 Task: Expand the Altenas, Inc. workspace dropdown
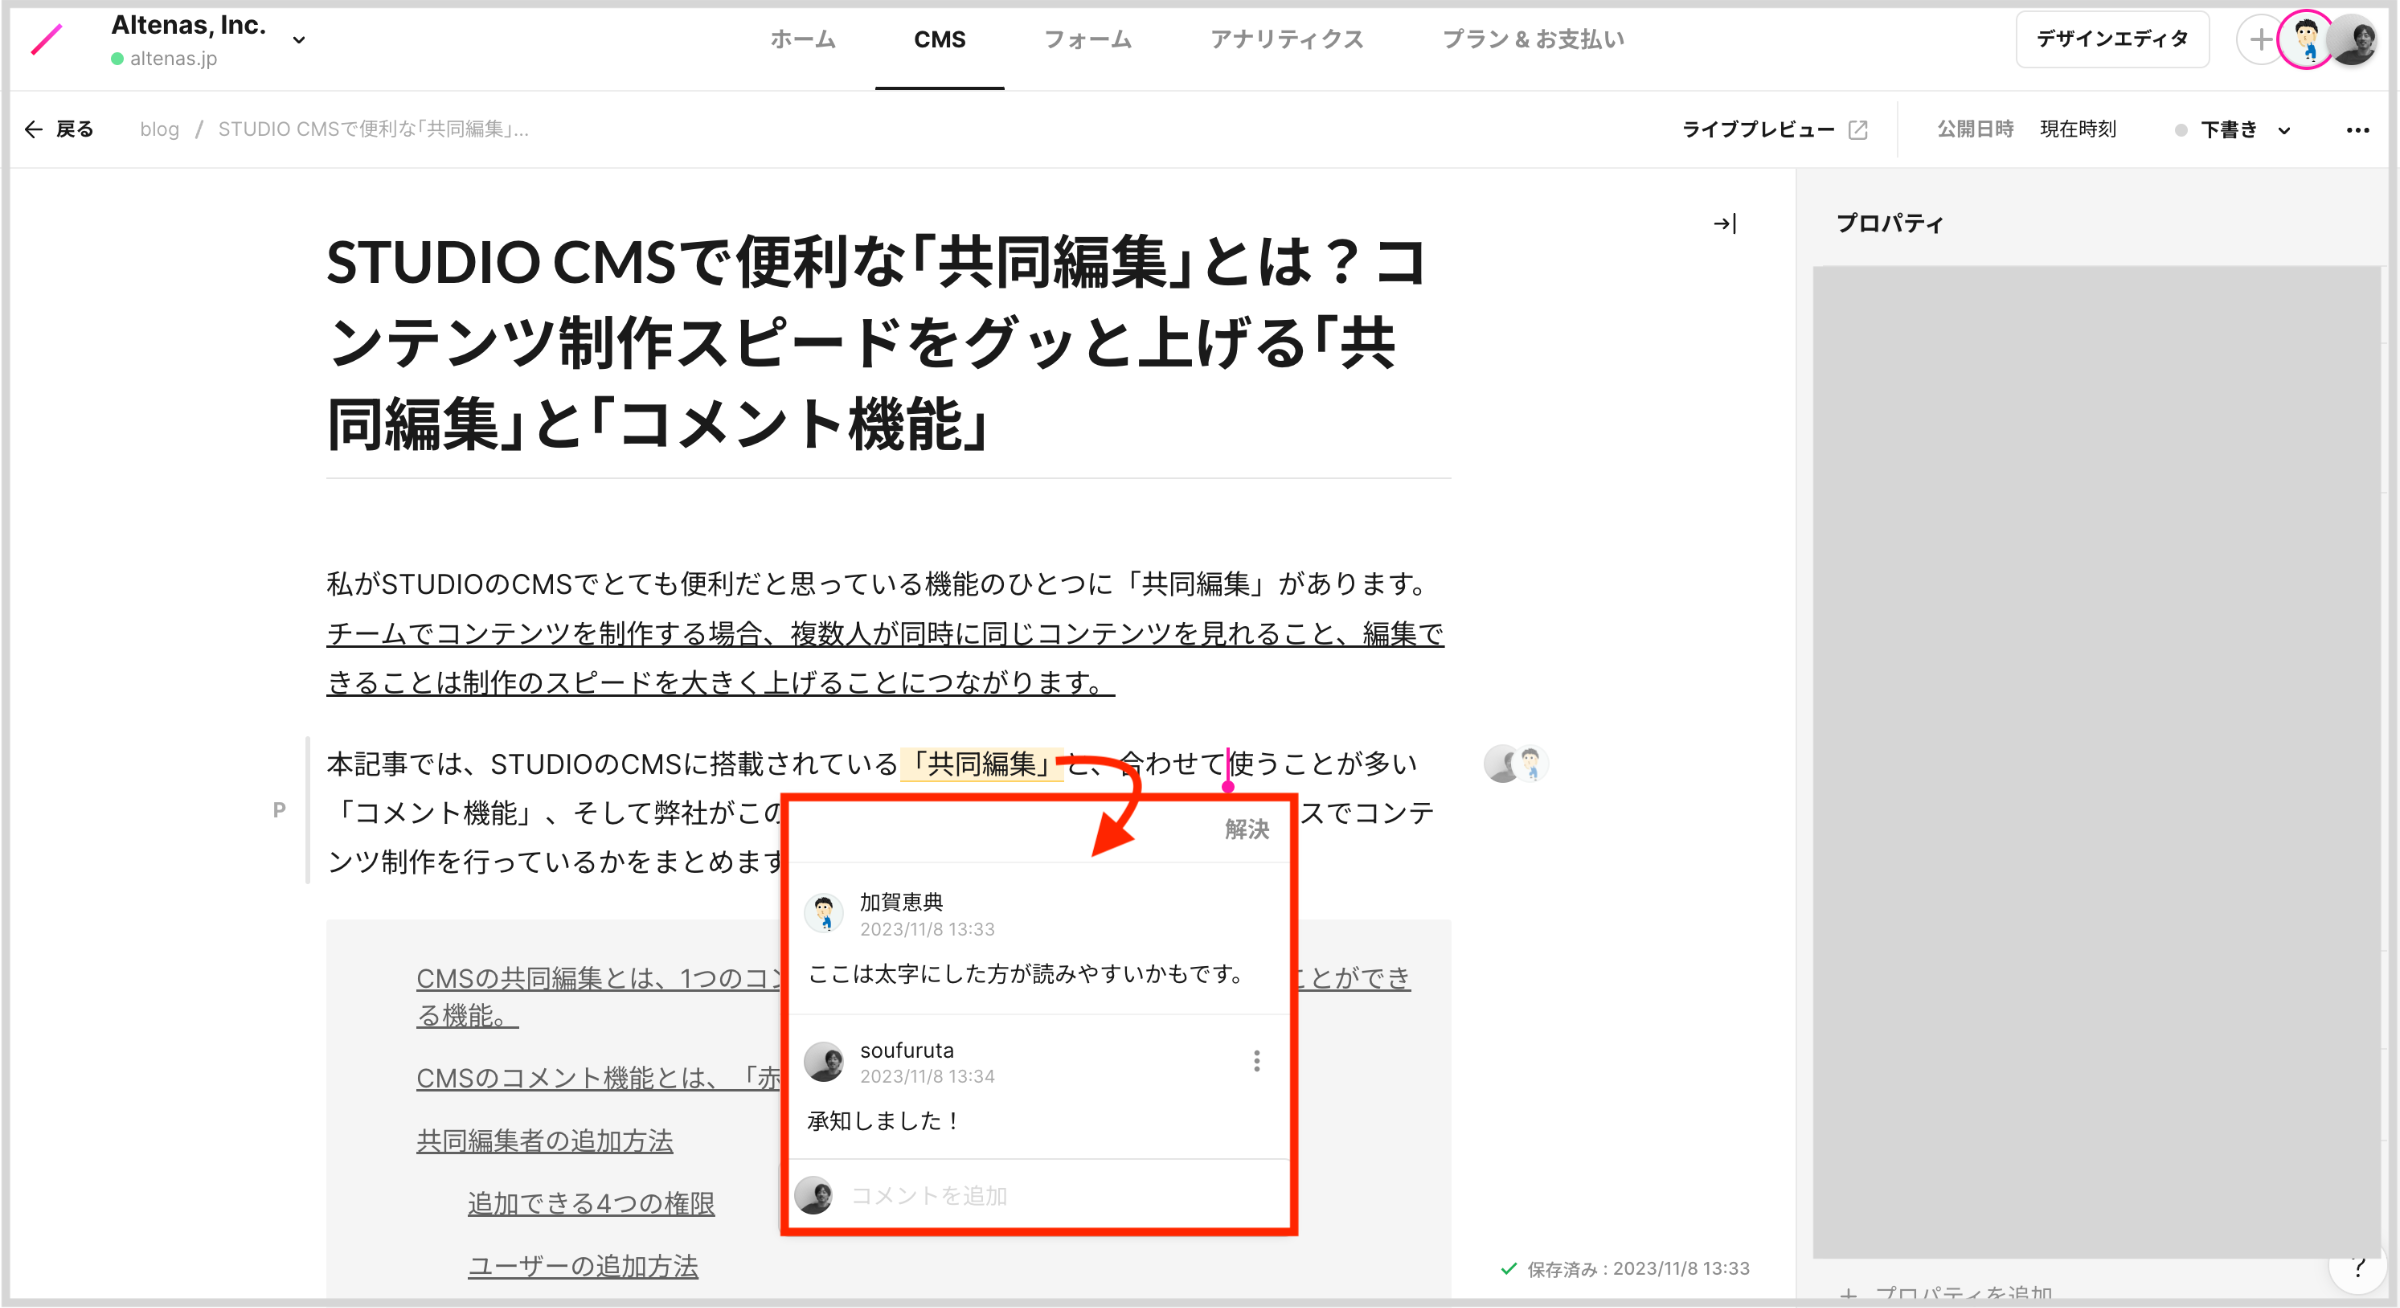[299, 40]
